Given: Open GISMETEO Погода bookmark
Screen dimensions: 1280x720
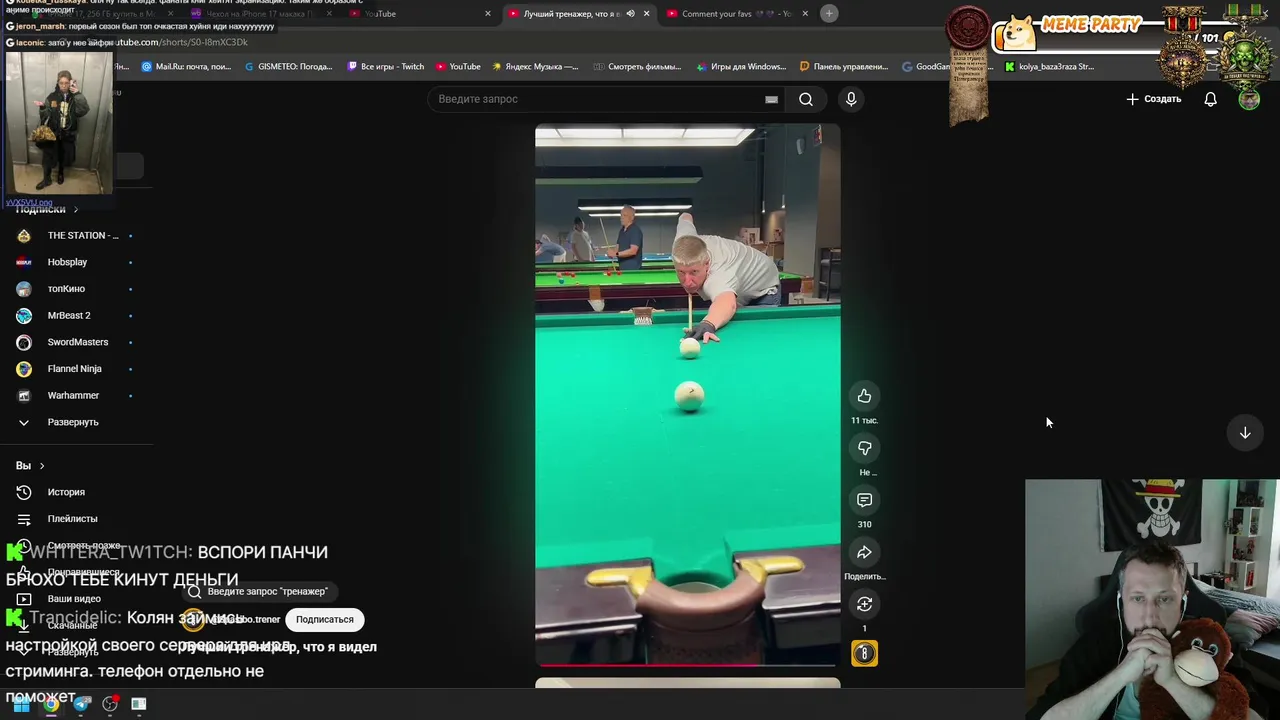Looking at the screenshot, I should pyautogui.click(x=288, y=67).
